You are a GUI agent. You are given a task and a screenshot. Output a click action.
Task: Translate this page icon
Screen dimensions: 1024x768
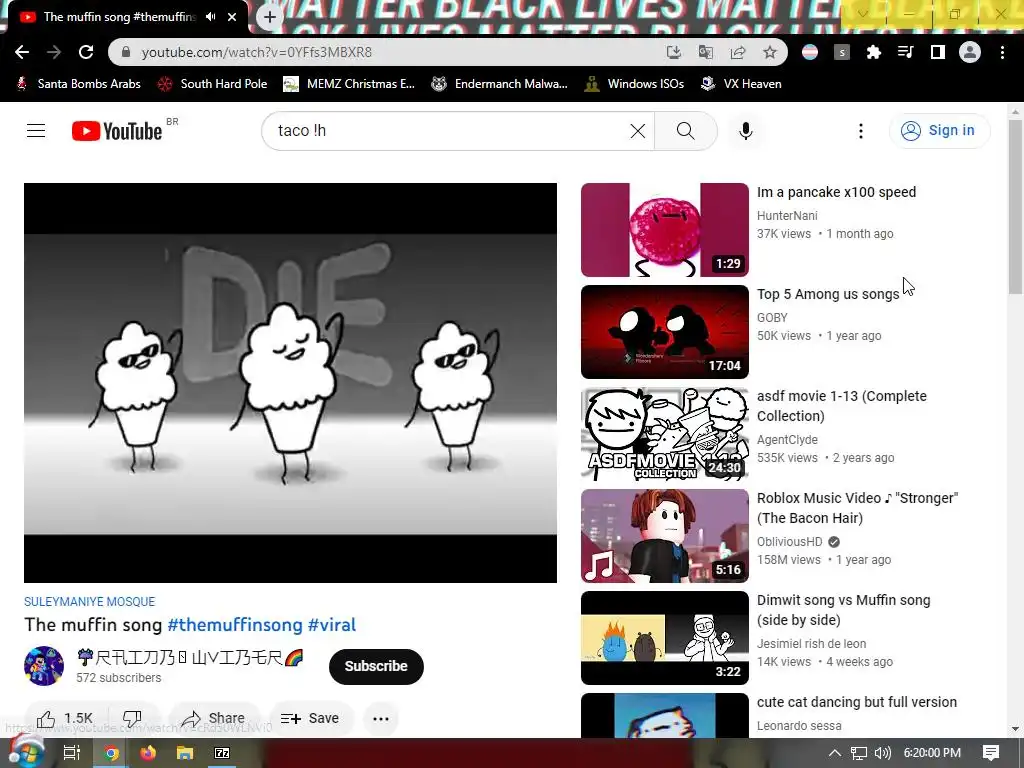705,52
